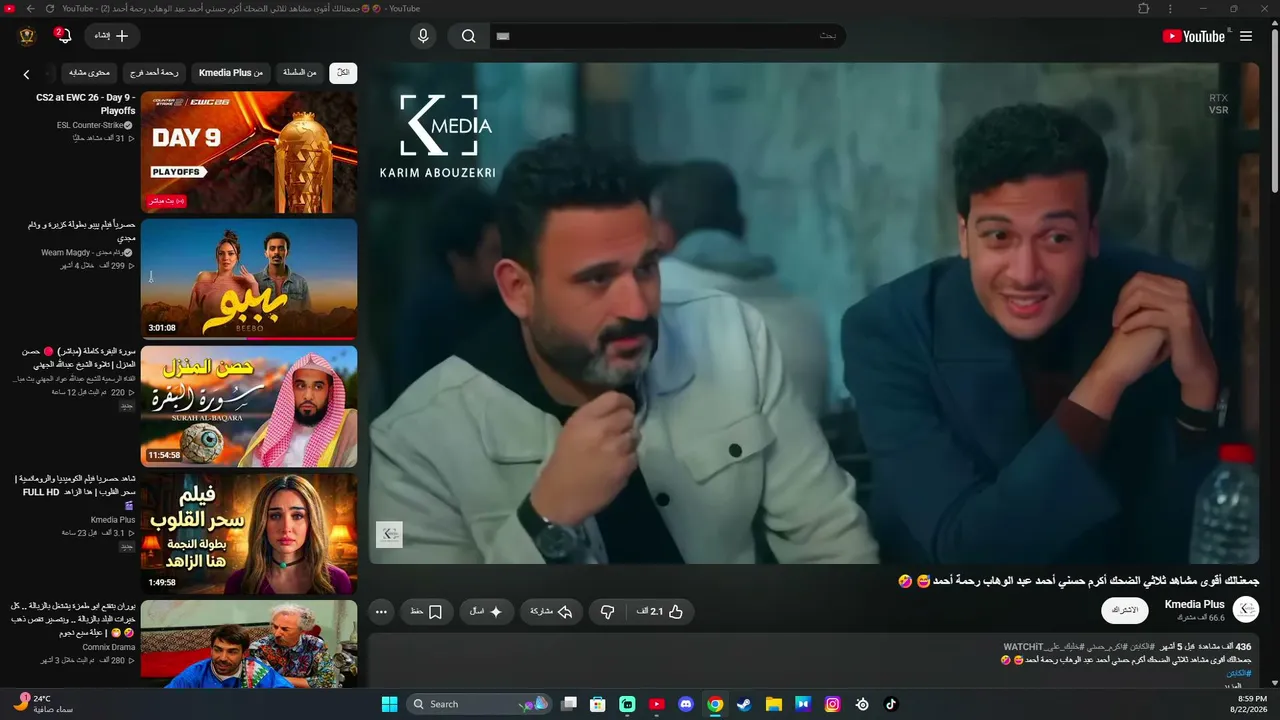Go back with browser back arrow
Viewport: 1280px width, 720px height.
[30, 9]
